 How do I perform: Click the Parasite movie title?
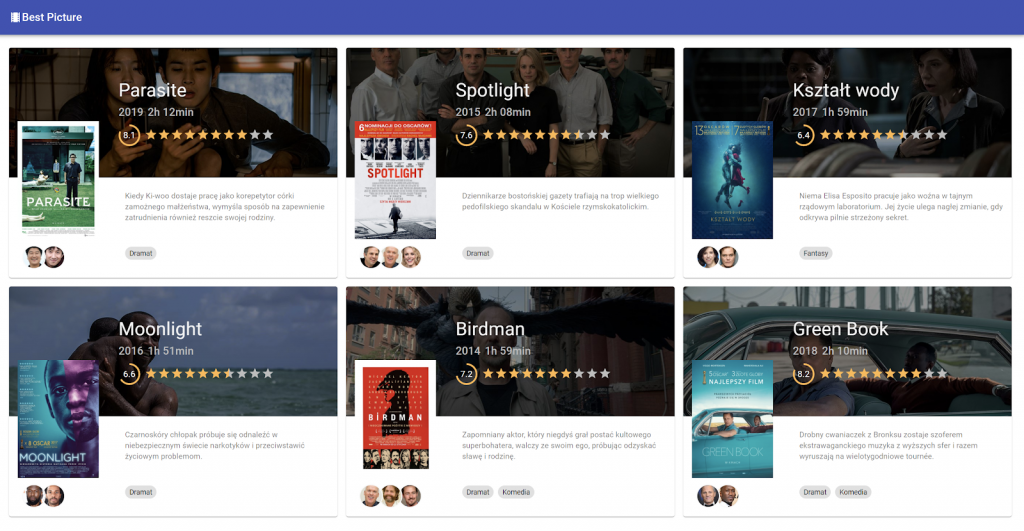coord(152,90)
